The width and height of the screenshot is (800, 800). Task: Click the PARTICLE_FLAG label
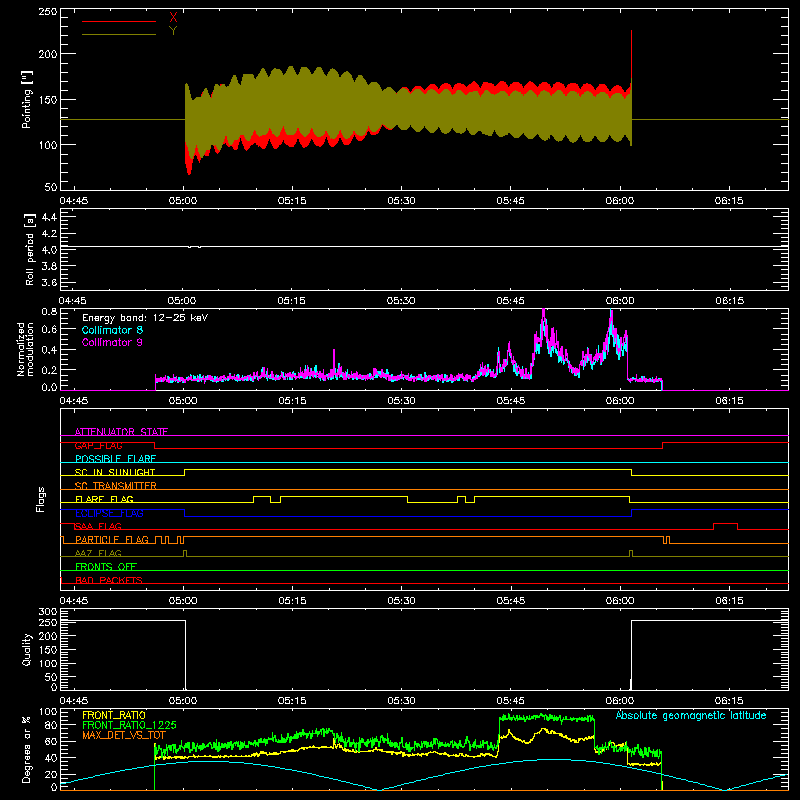tap(112, 539)
